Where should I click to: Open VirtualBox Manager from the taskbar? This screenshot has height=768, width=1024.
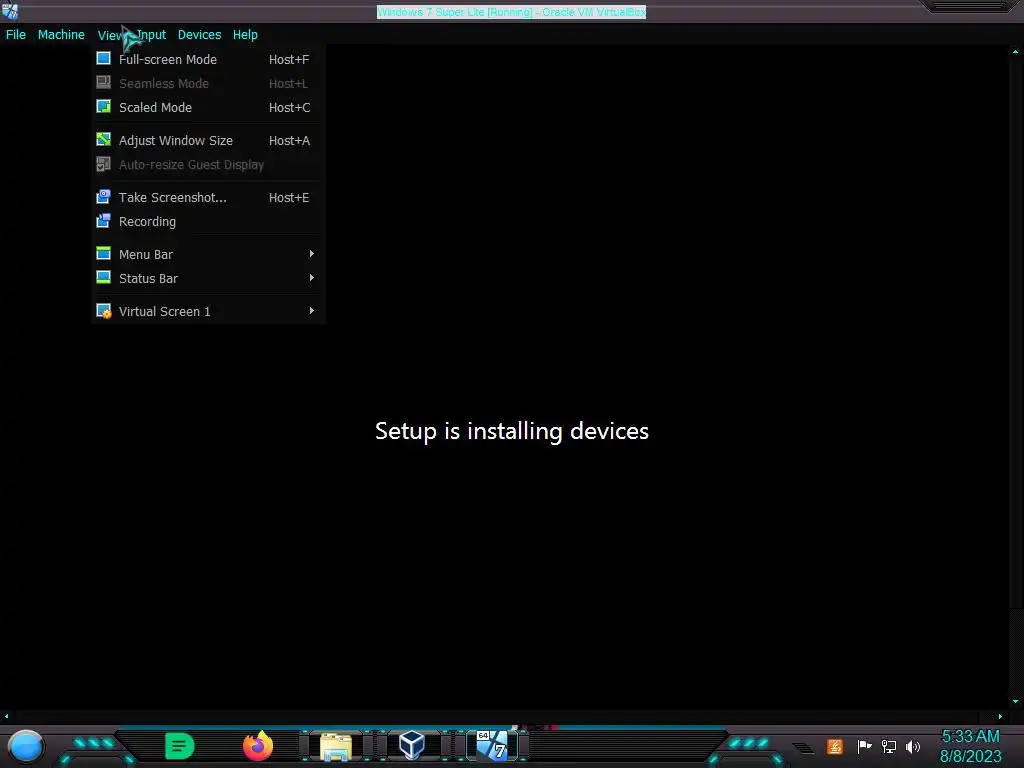point(412,745)
